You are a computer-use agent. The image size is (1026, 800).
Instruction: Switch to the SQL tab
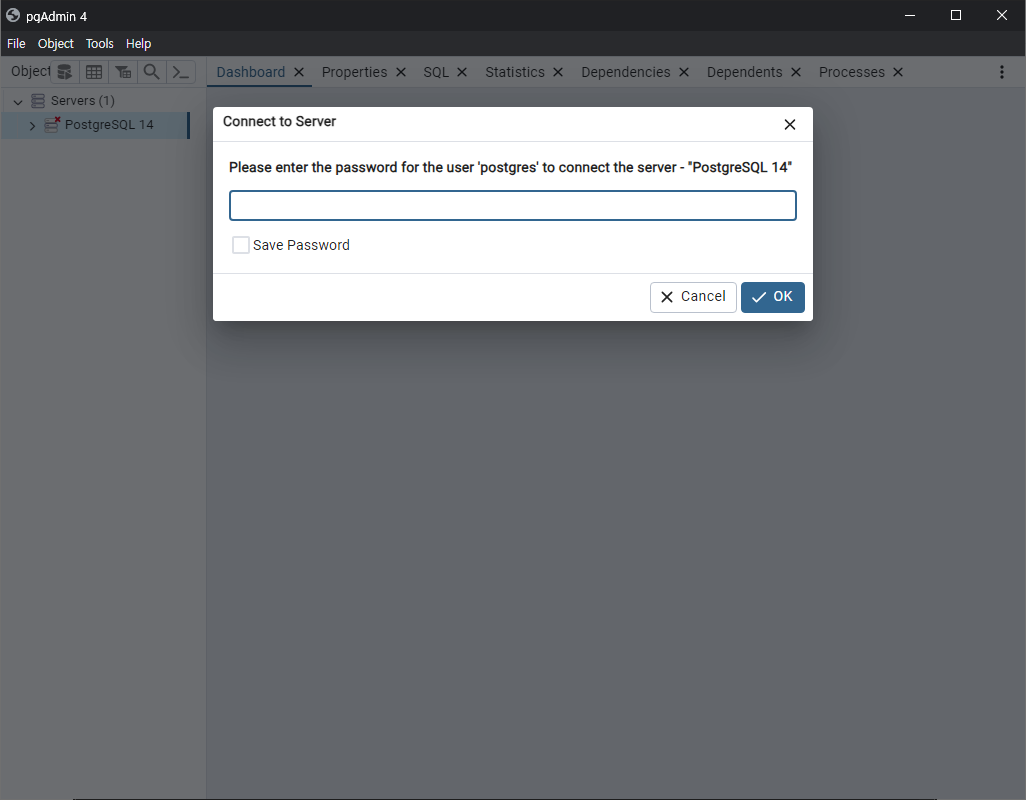[x=436, y=72]
